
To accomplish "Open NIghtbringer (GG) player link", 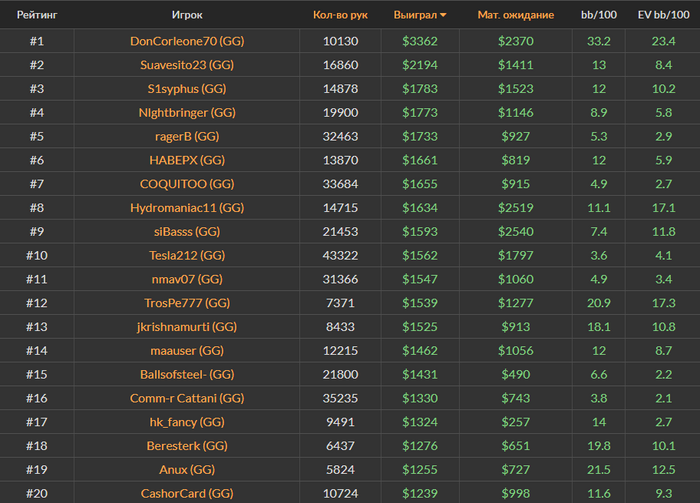I will point(187,112).
